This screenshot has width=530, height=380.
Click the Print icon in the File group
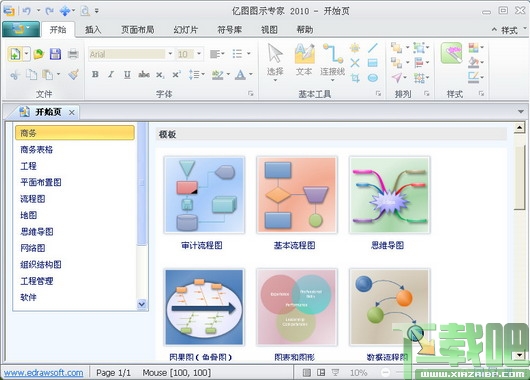click(x=73, y=54)
